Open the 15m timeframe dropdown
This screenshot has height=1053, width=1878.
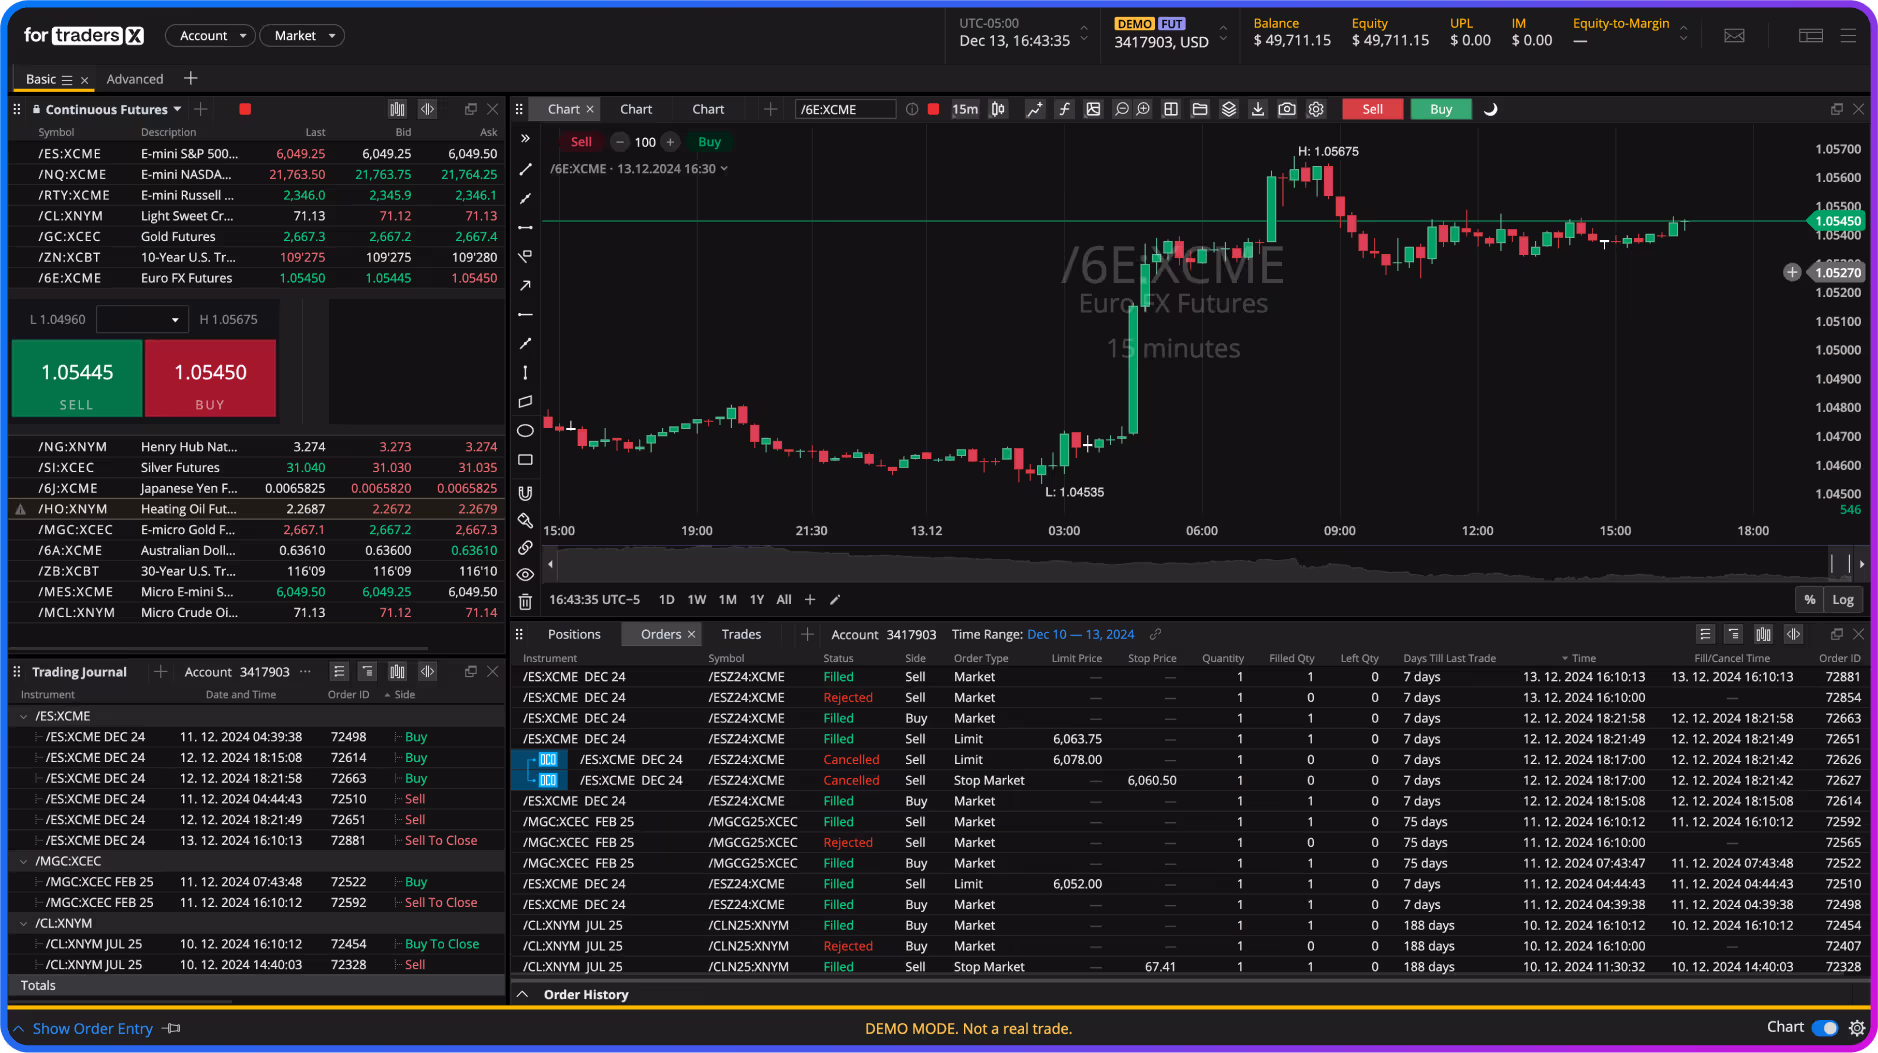click(963, 108)
